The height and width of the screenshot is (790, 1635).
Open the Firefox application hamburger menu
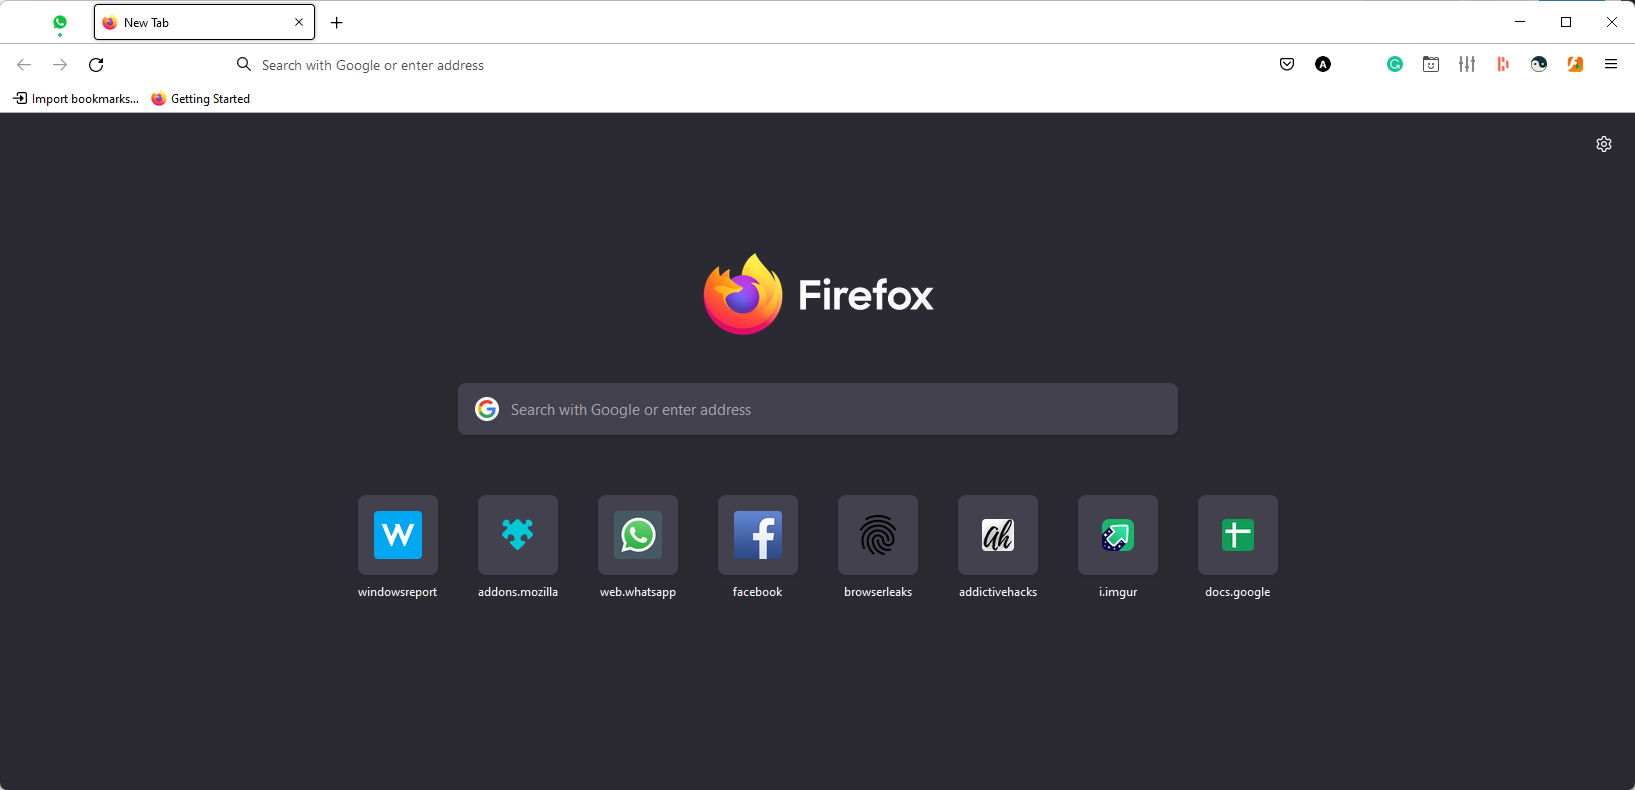point(1611,64)
